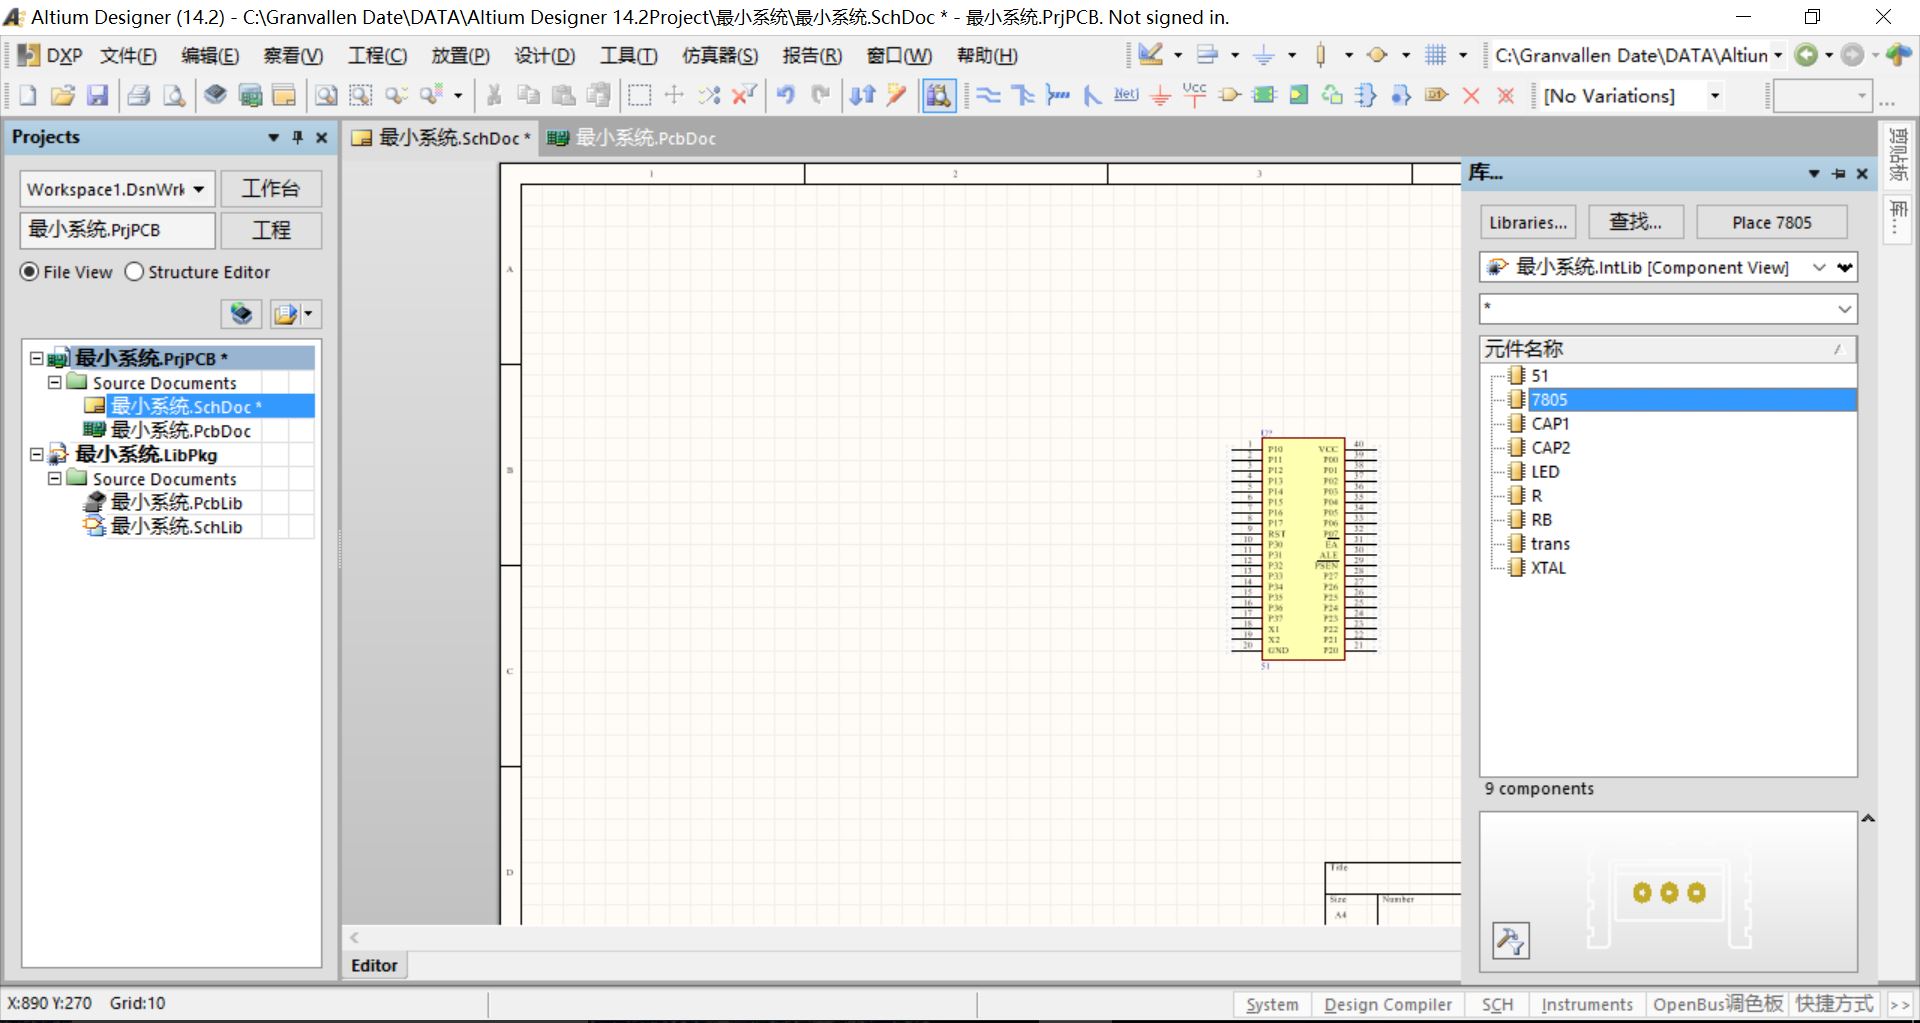Click the Place 7805 button
Image resolution: width=1920 pixels, height=1023 pixels.
coord(1771,223)
